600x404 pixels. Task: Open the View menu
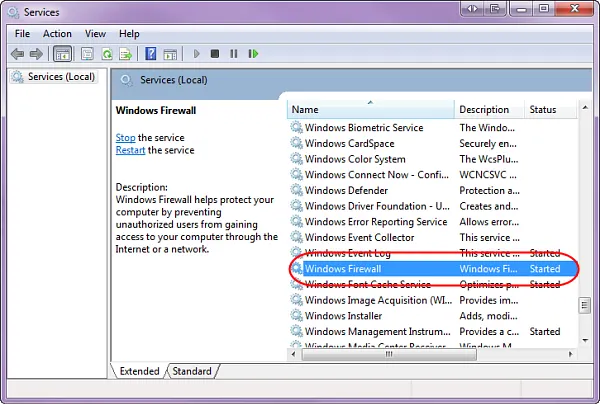click(95, 34)
